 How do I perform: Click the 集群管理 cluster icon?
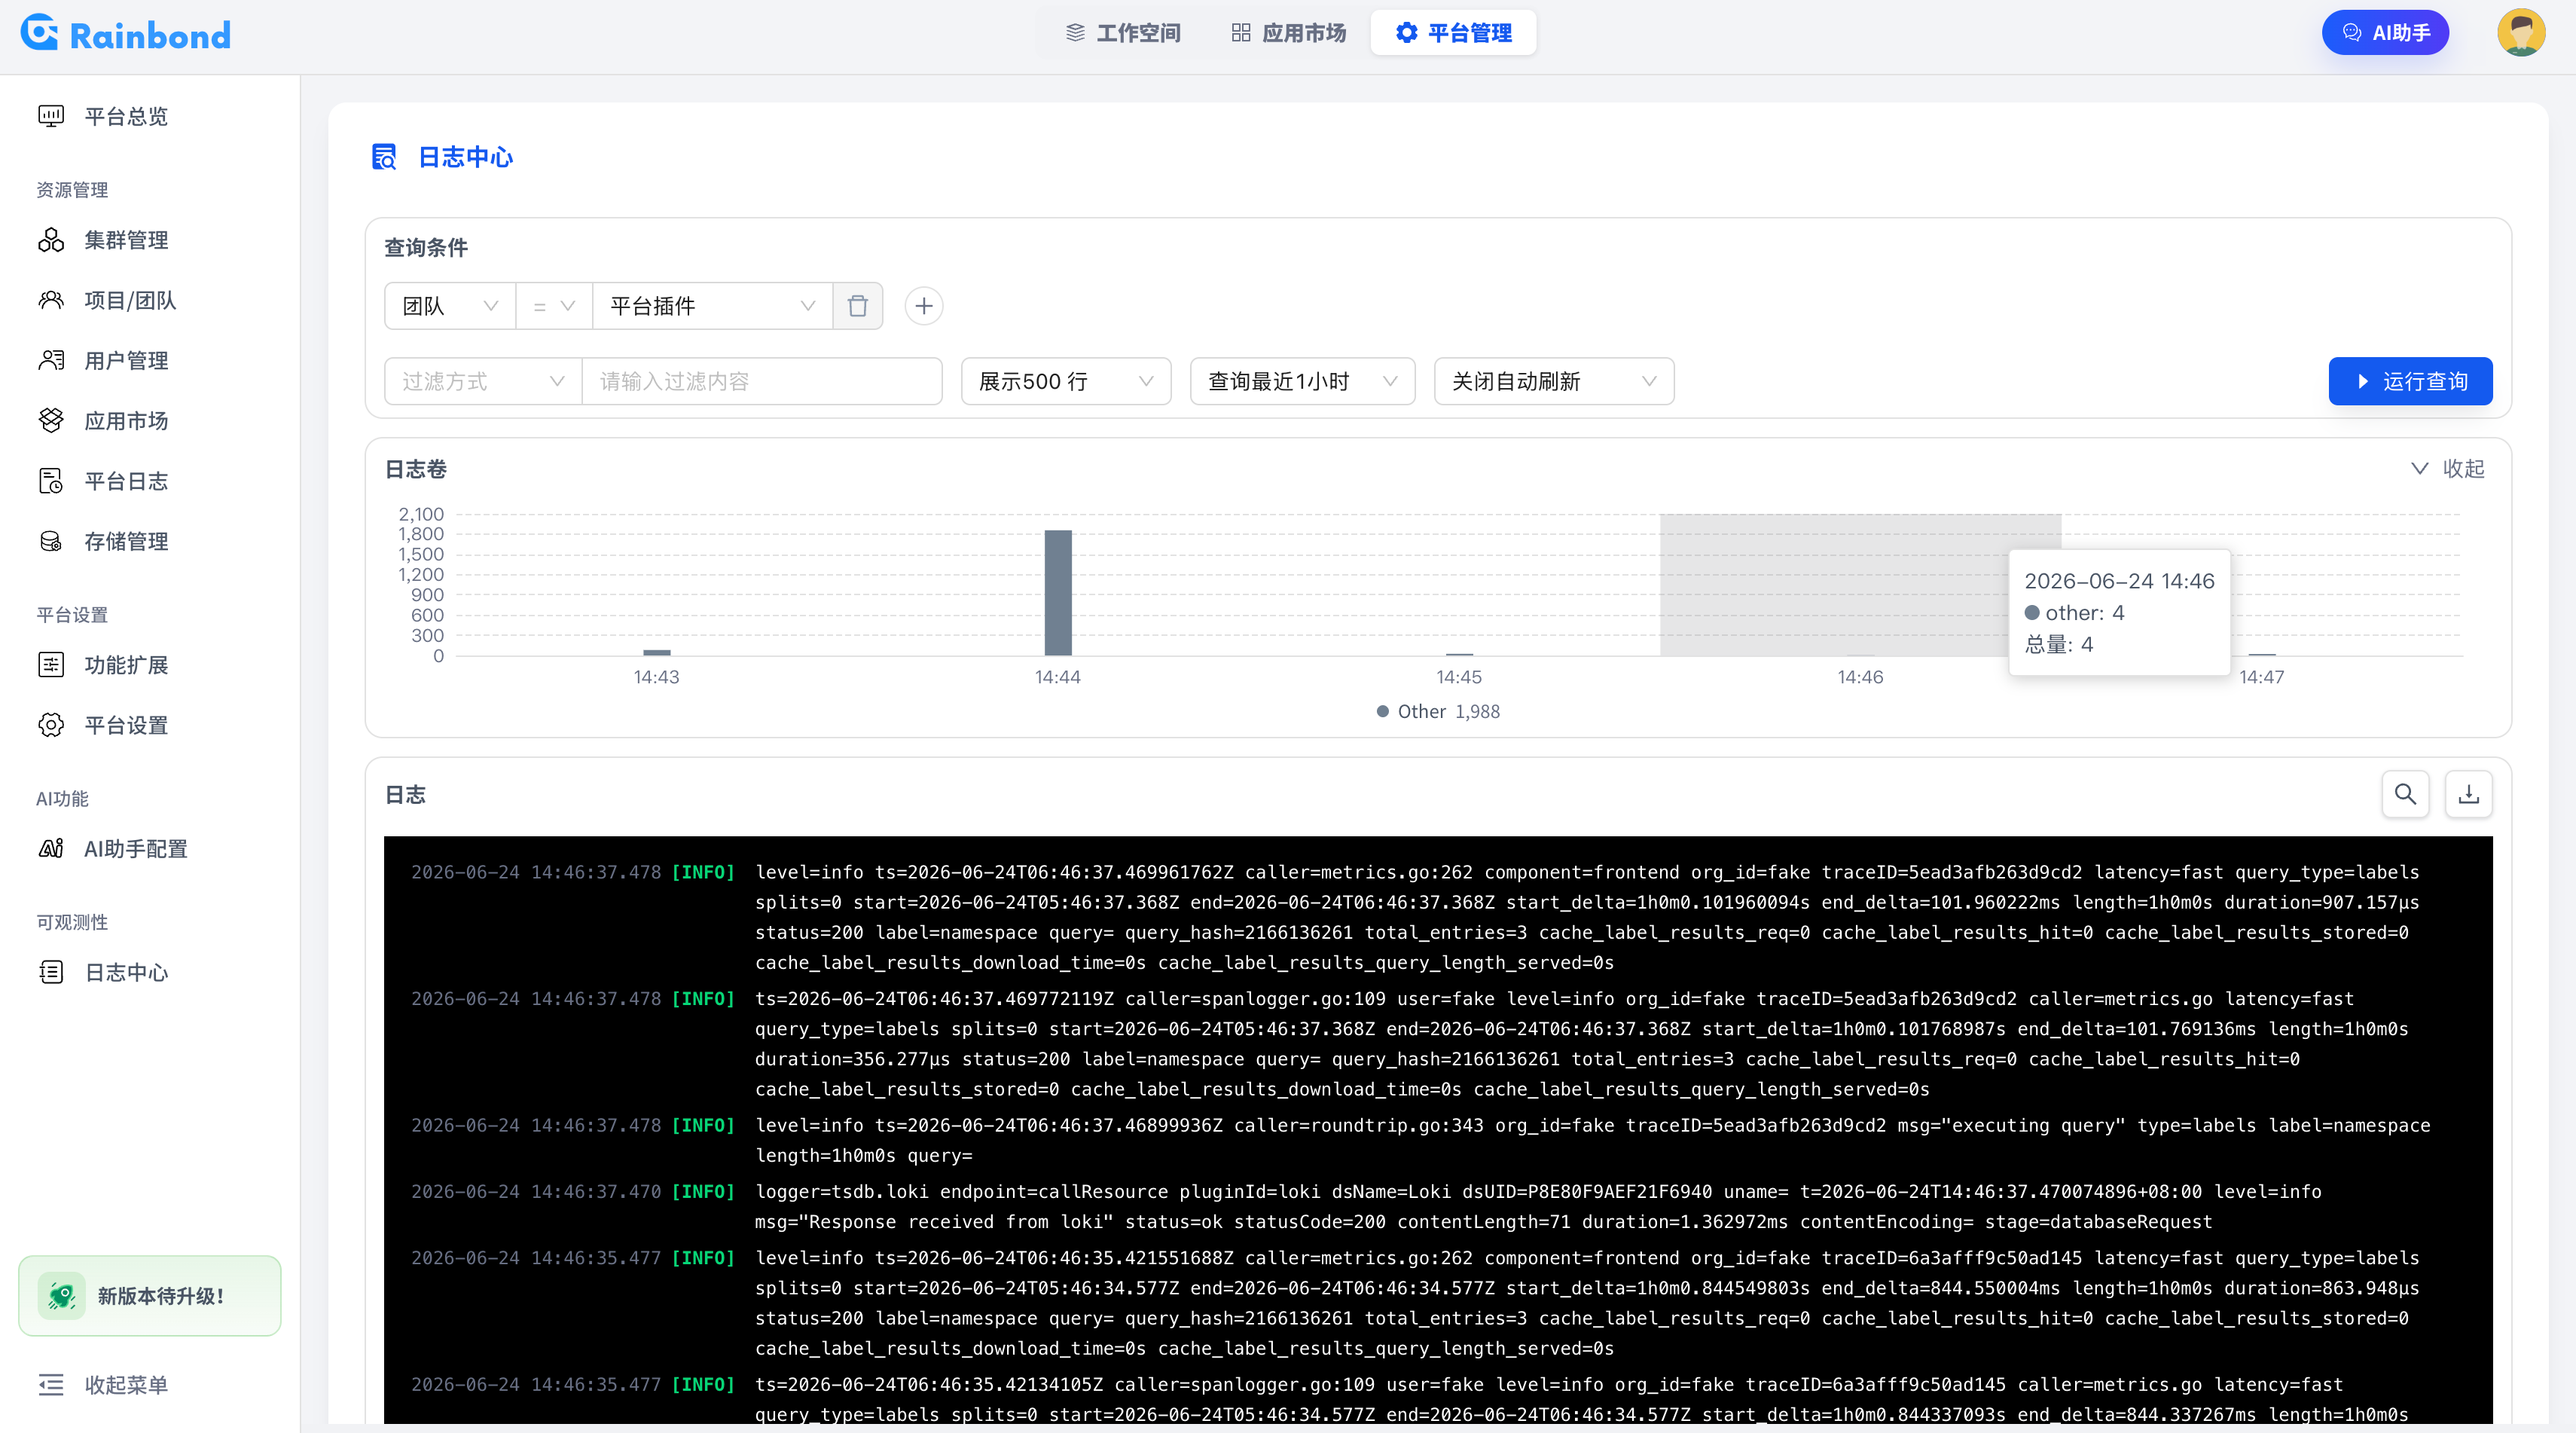[51, 240]
